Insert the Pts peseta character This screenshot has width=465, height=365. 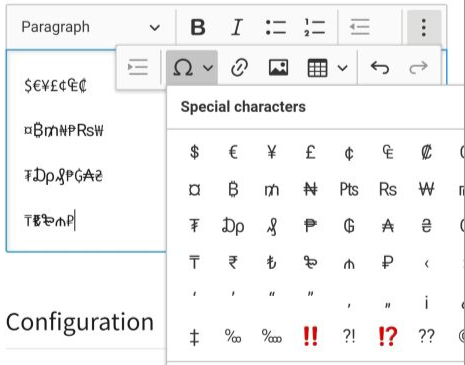(x=349, y=190)
